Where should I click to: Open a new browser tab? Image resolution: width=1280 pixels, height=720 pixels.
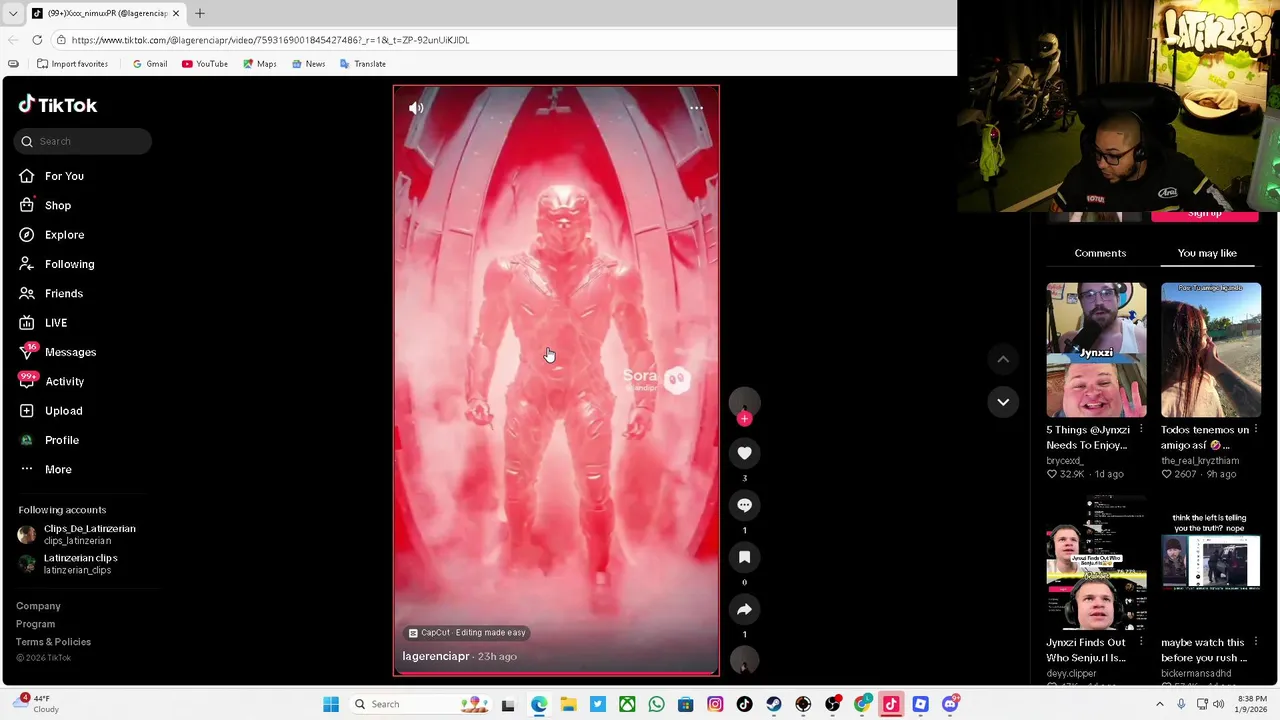pyautogui.click(x=199, y=13)
